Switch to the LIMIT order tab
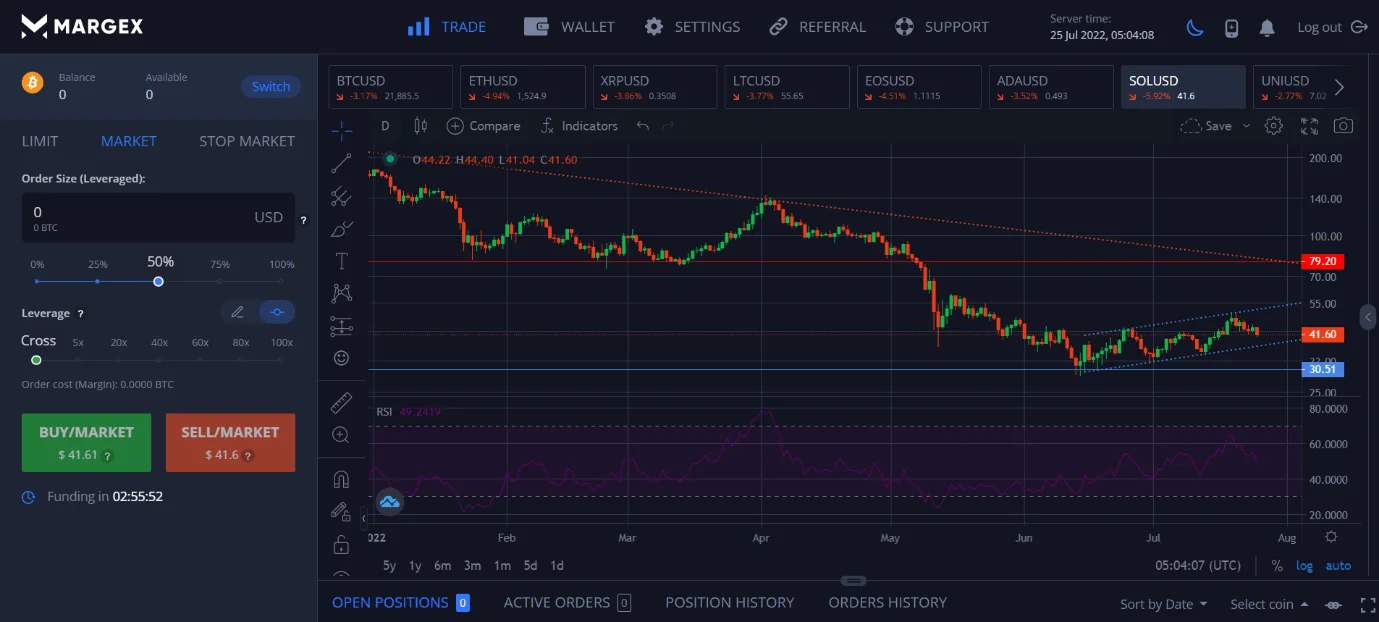The width and height of the screenshot is (1379, 622). pyautogui.click(x=40, y=141)
